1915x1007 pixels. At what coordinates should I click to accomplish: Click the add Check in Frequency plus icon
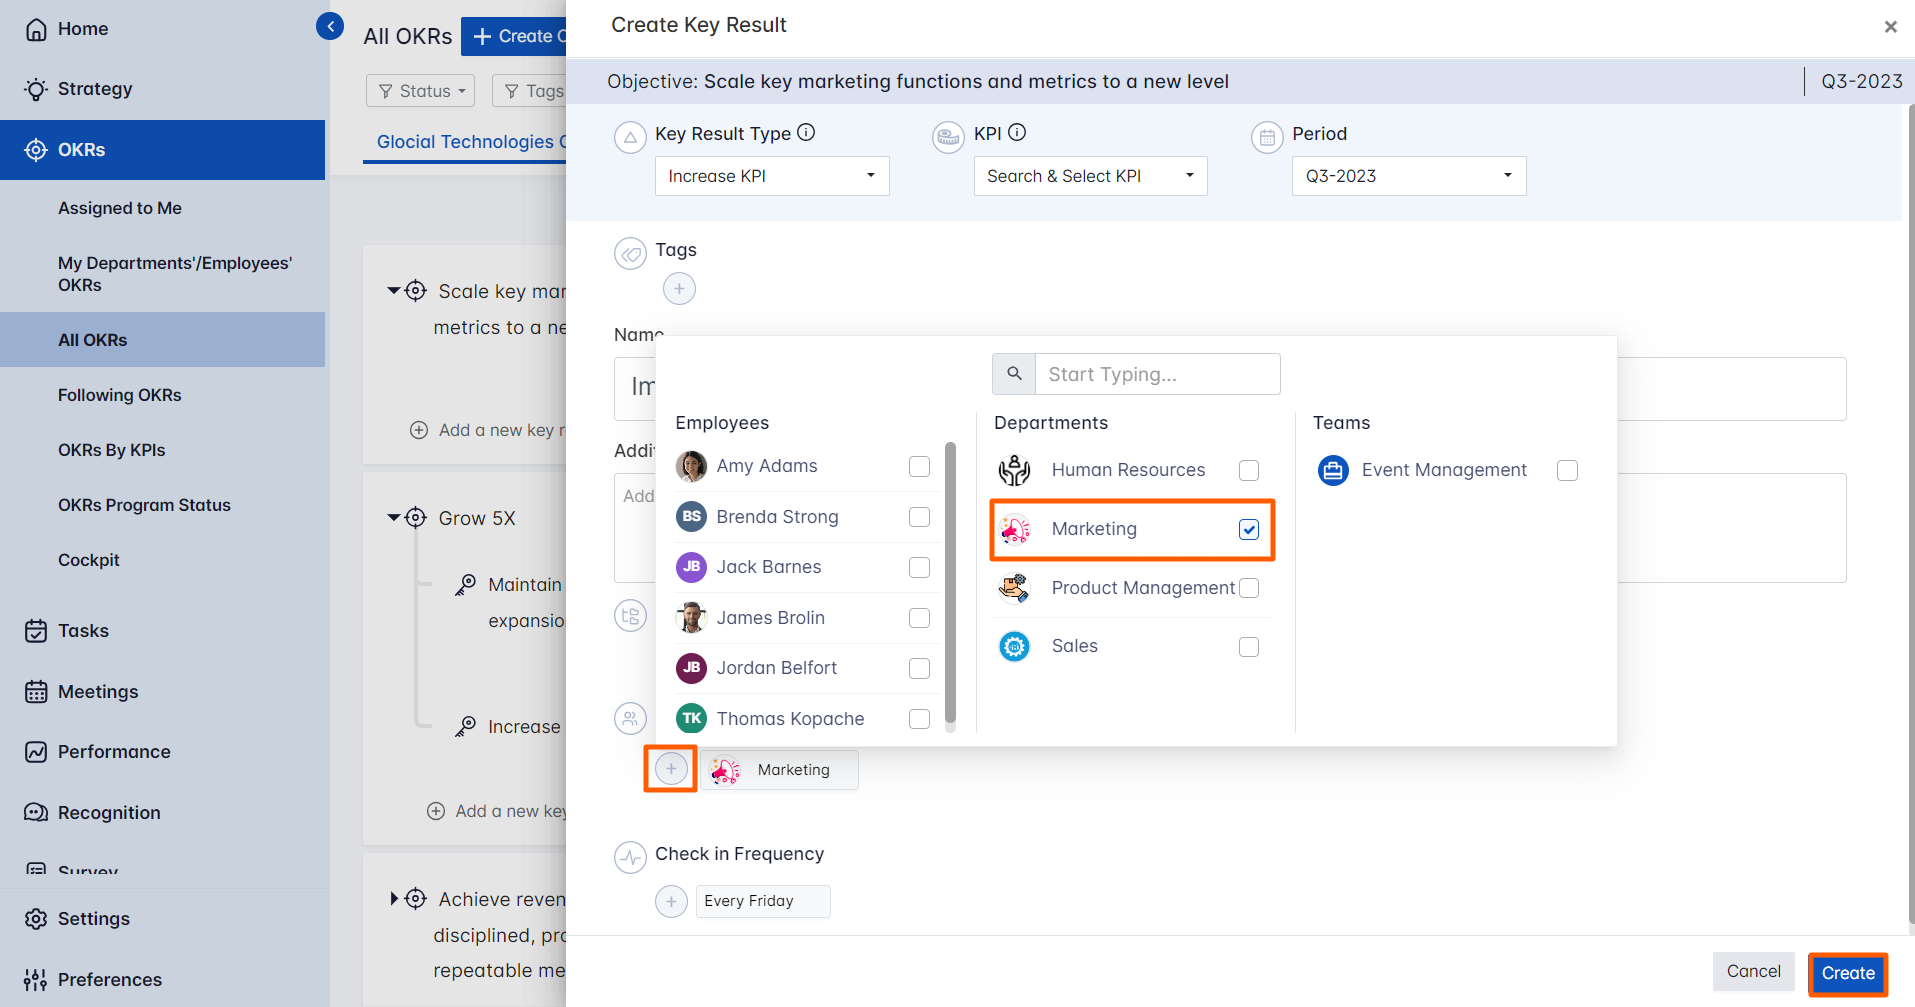[671, 901]
